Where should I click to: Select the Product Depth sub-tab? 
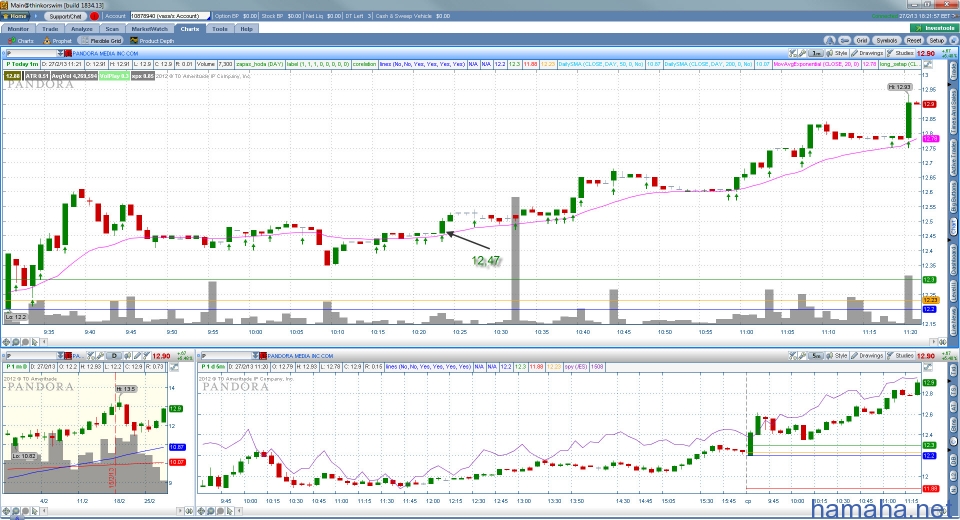(152, 41)
